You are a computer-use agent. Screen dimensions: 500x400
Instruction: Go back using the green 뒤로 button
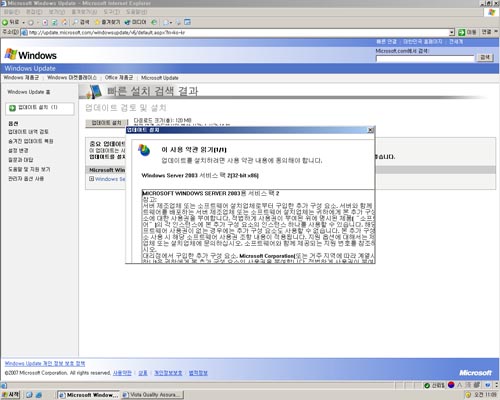coord(11,22)
